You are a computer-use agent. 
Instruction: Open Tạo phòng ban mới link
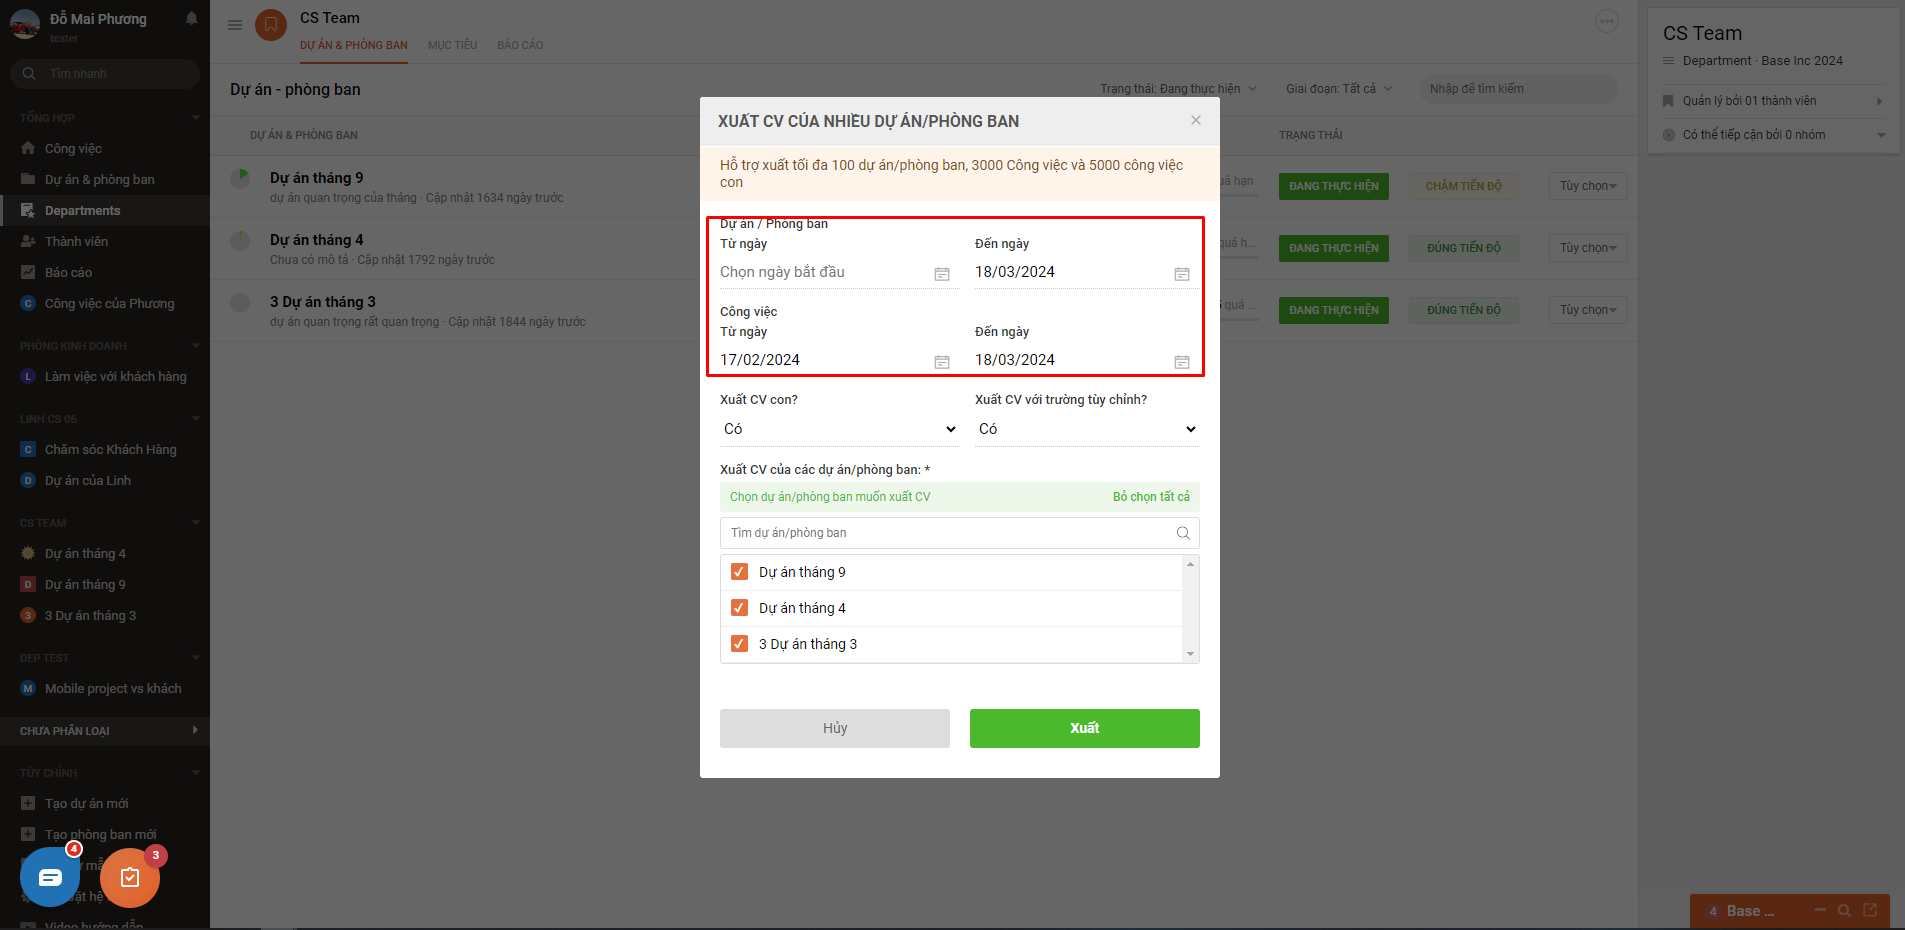(100, 834)
